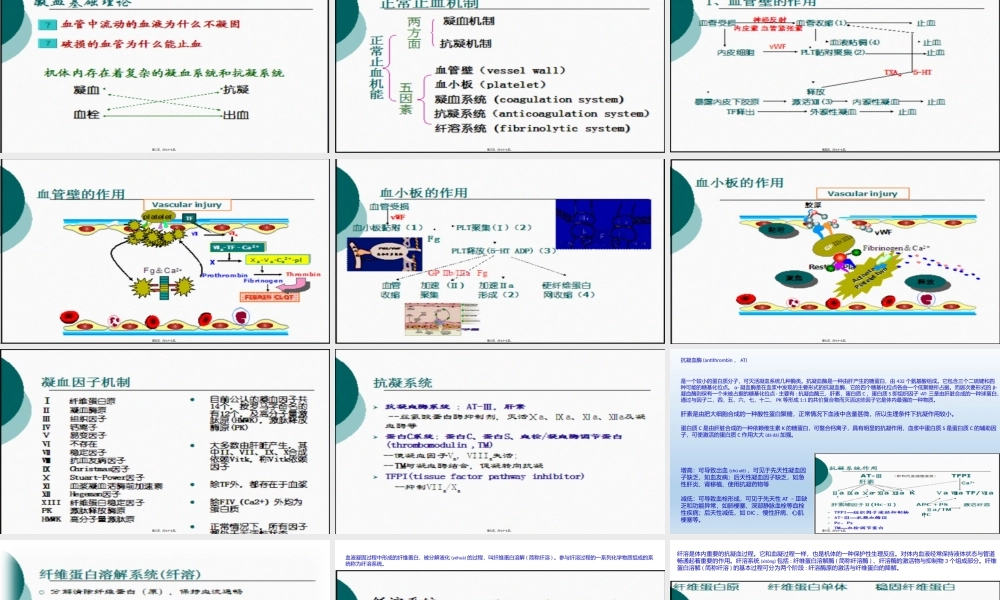The image size is (1000, 600).
Task: Expand the 五因素 bracket listing blood systems
Action: tap(407, 100)
